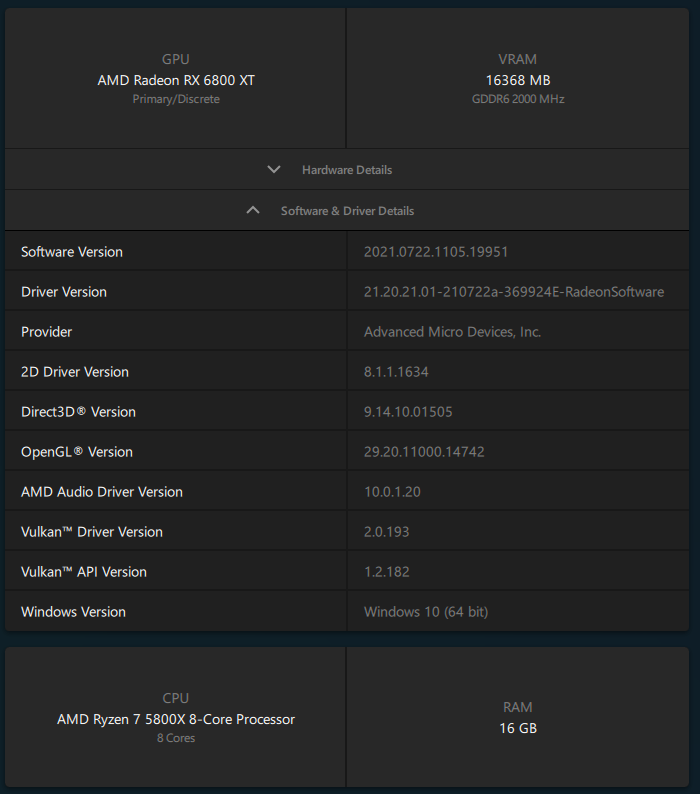Click the Driver Version label
Image resolution: width=700 pixels, height=794 pixels.
[x=64, y=292]
